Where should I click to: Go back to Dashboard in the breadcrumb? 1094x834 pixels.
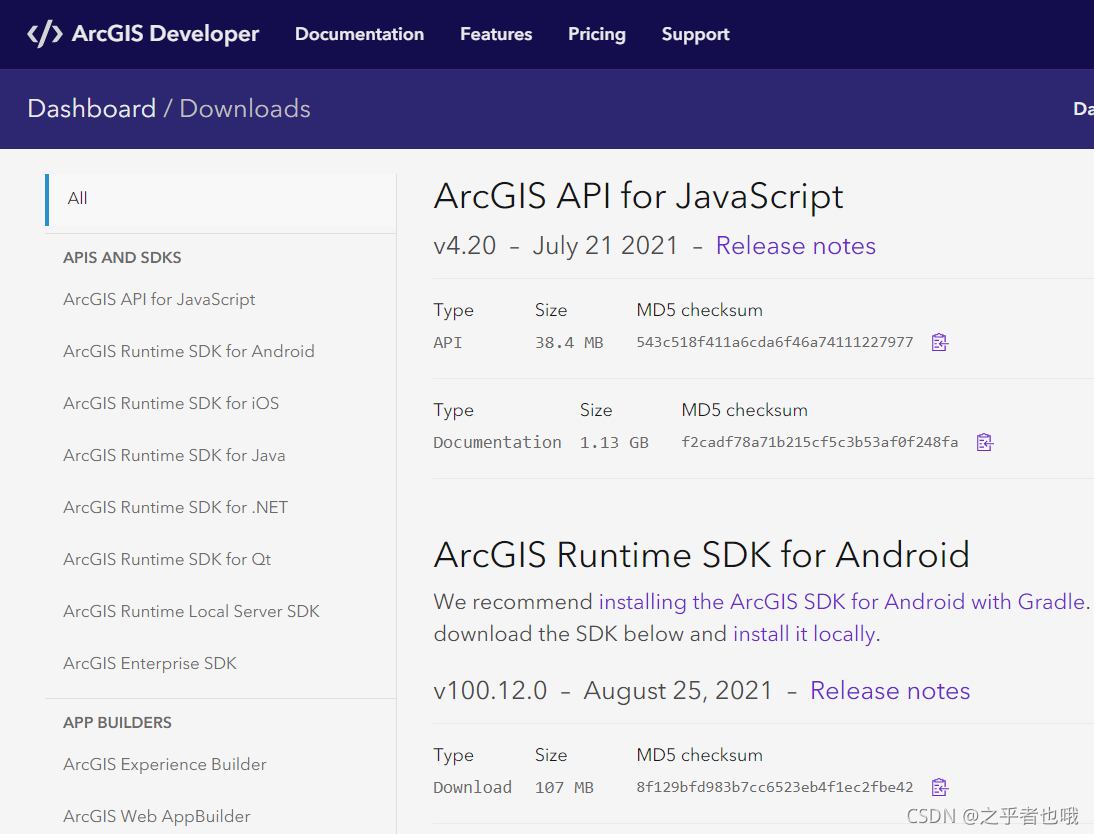pyautogui.click(x=91, y=108)
